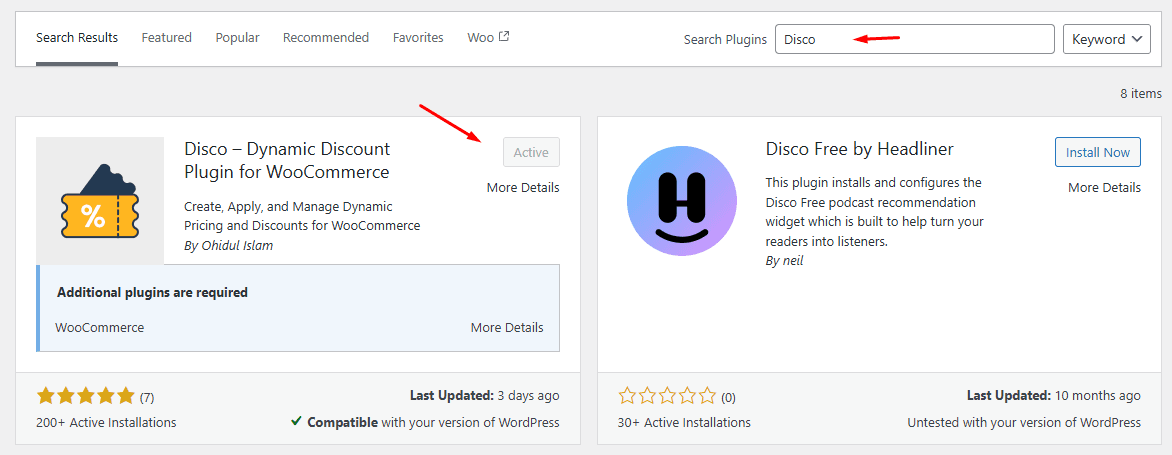Click the disabled Active button
This screenshot has width=1172, height=455.
click(x=531, y=152)
